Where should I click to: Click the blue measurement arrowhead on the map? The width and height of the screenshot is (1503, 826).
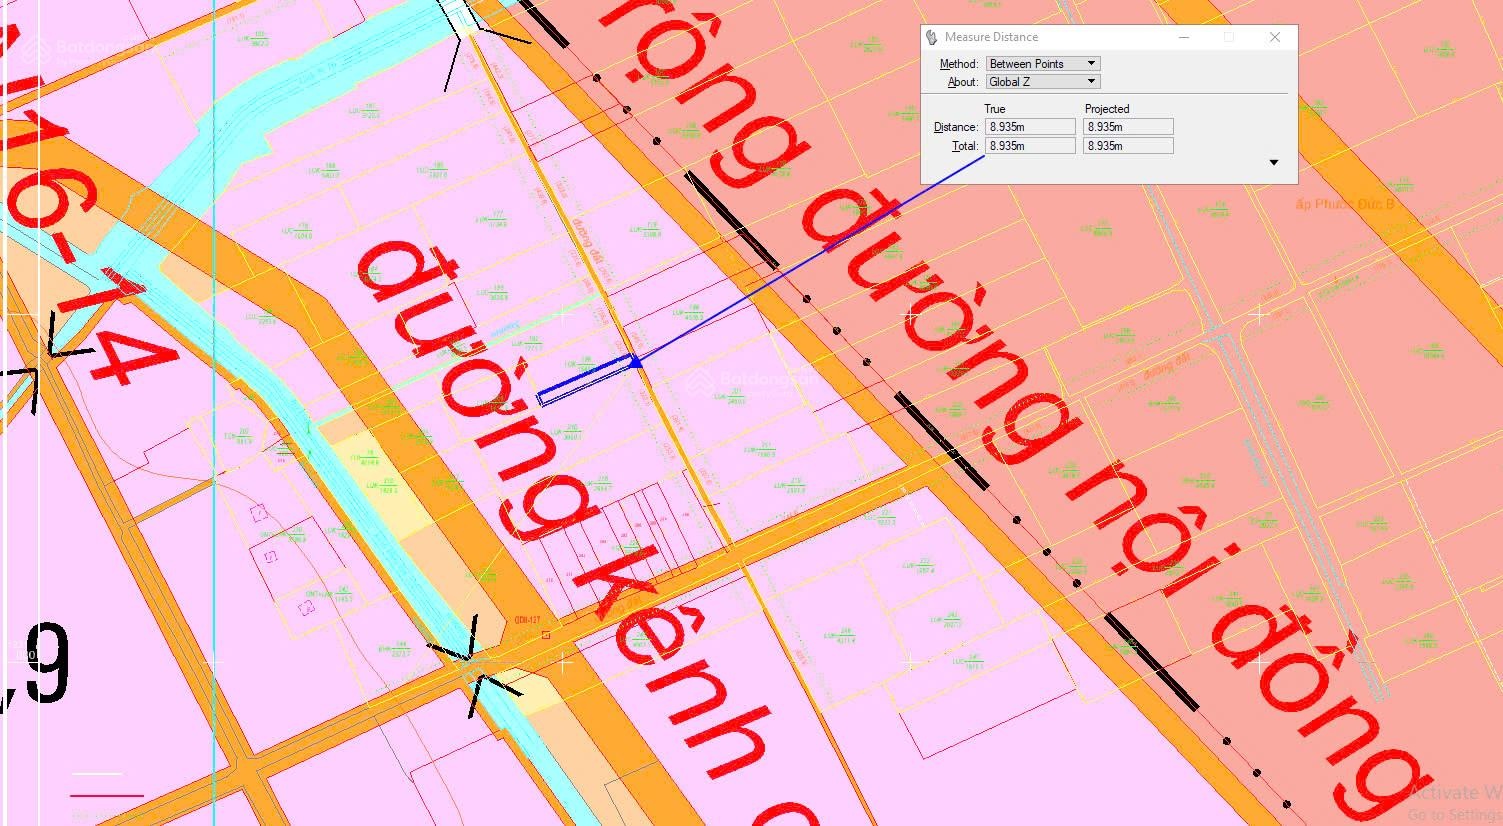click(637, 361)
